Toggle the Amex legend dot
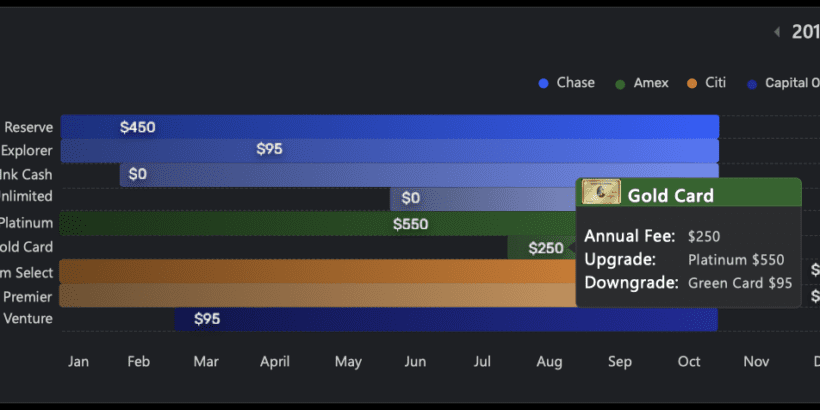Viewport: 820px width, 410px height. (x=620, y=84)
